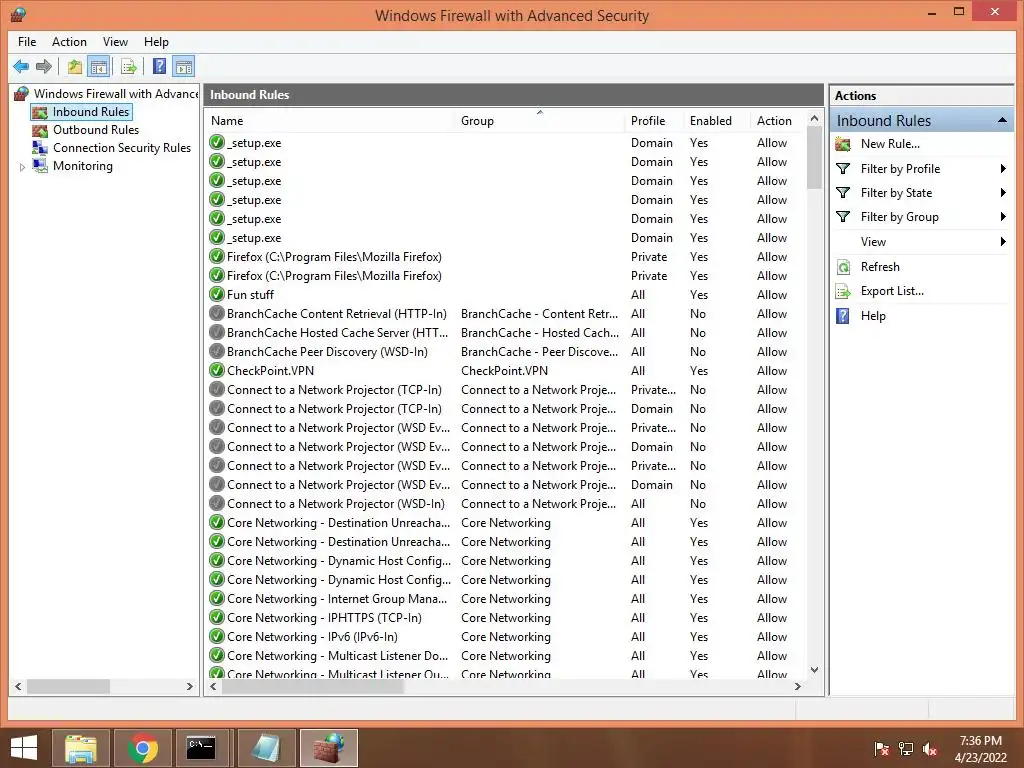Sort by the Profile column header
This screenshot has width=1024, height=768.
[654, 121]
